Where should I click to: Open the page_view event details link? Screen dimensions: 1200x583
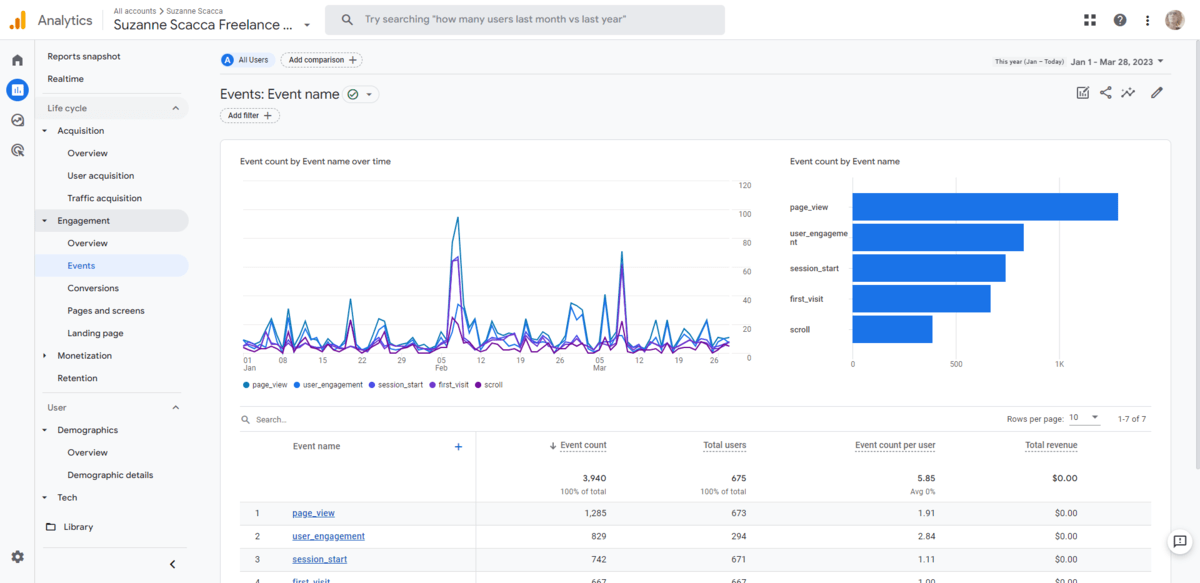pos(313,512)
